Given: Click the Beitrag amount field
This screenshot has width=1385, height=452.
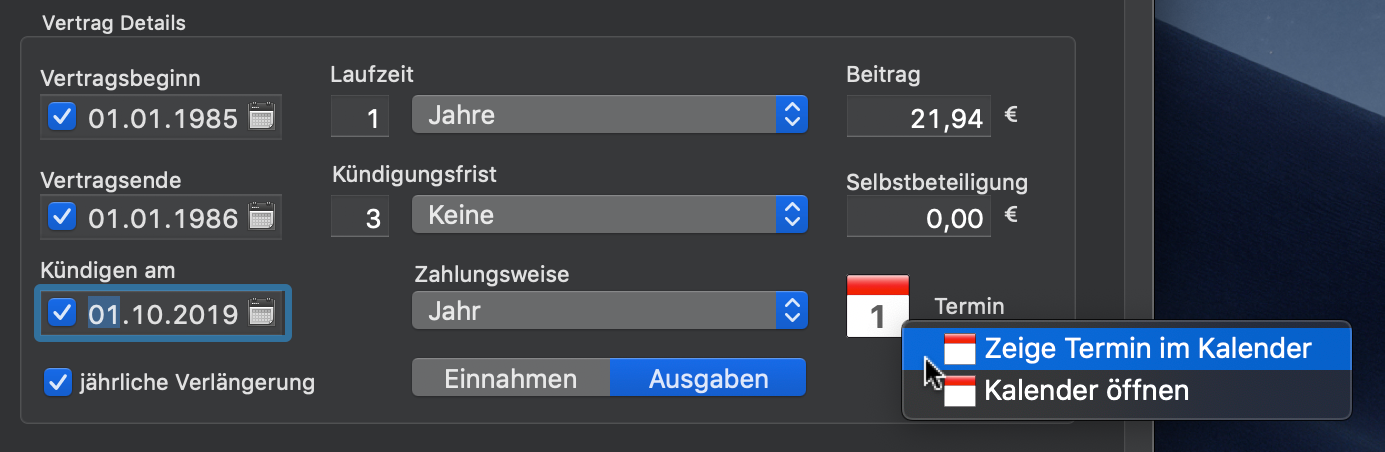Looking at the screenshot, I should 919,117.
